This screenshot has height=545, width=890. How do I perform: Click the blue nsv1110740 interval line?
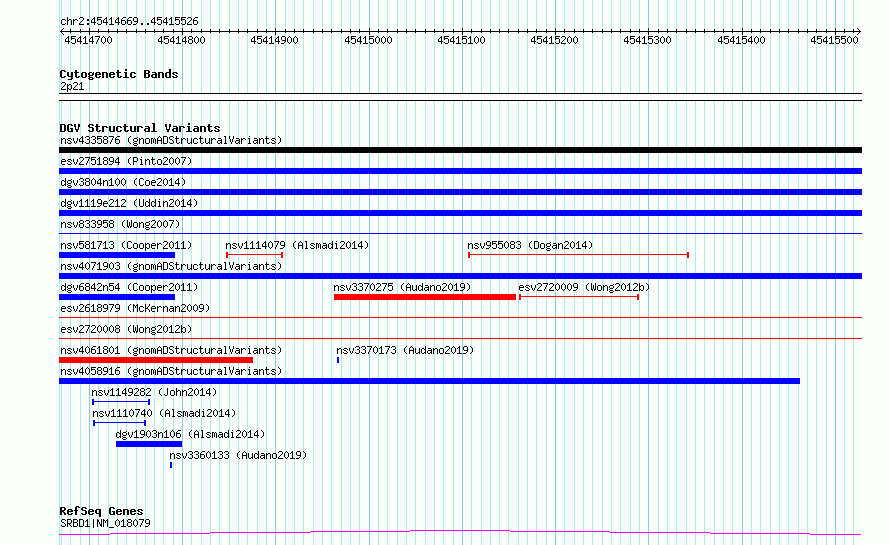tap(119, 423)
